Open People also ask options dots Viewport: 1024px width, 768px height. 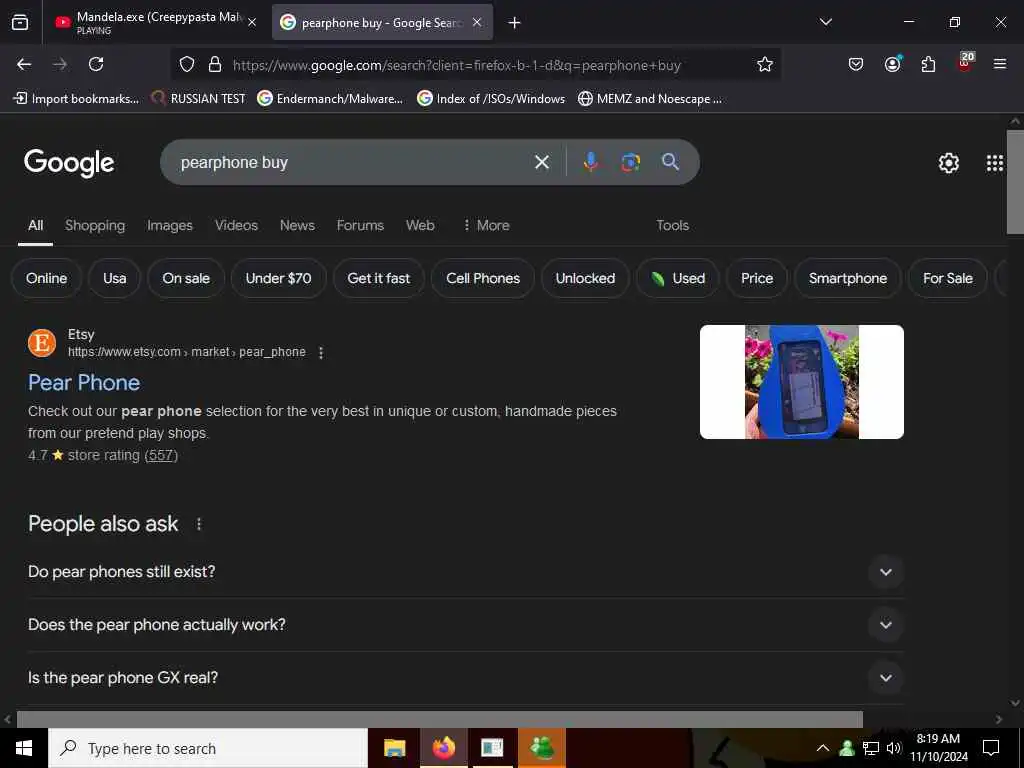coord(199,524)
